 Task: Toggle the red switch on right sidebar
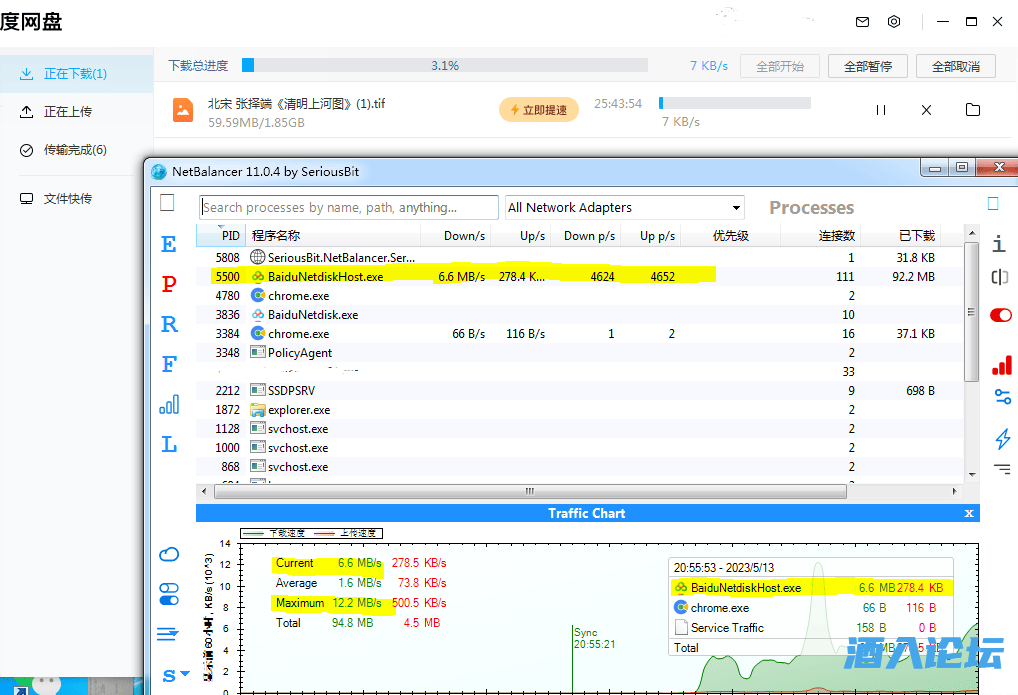1000,315
